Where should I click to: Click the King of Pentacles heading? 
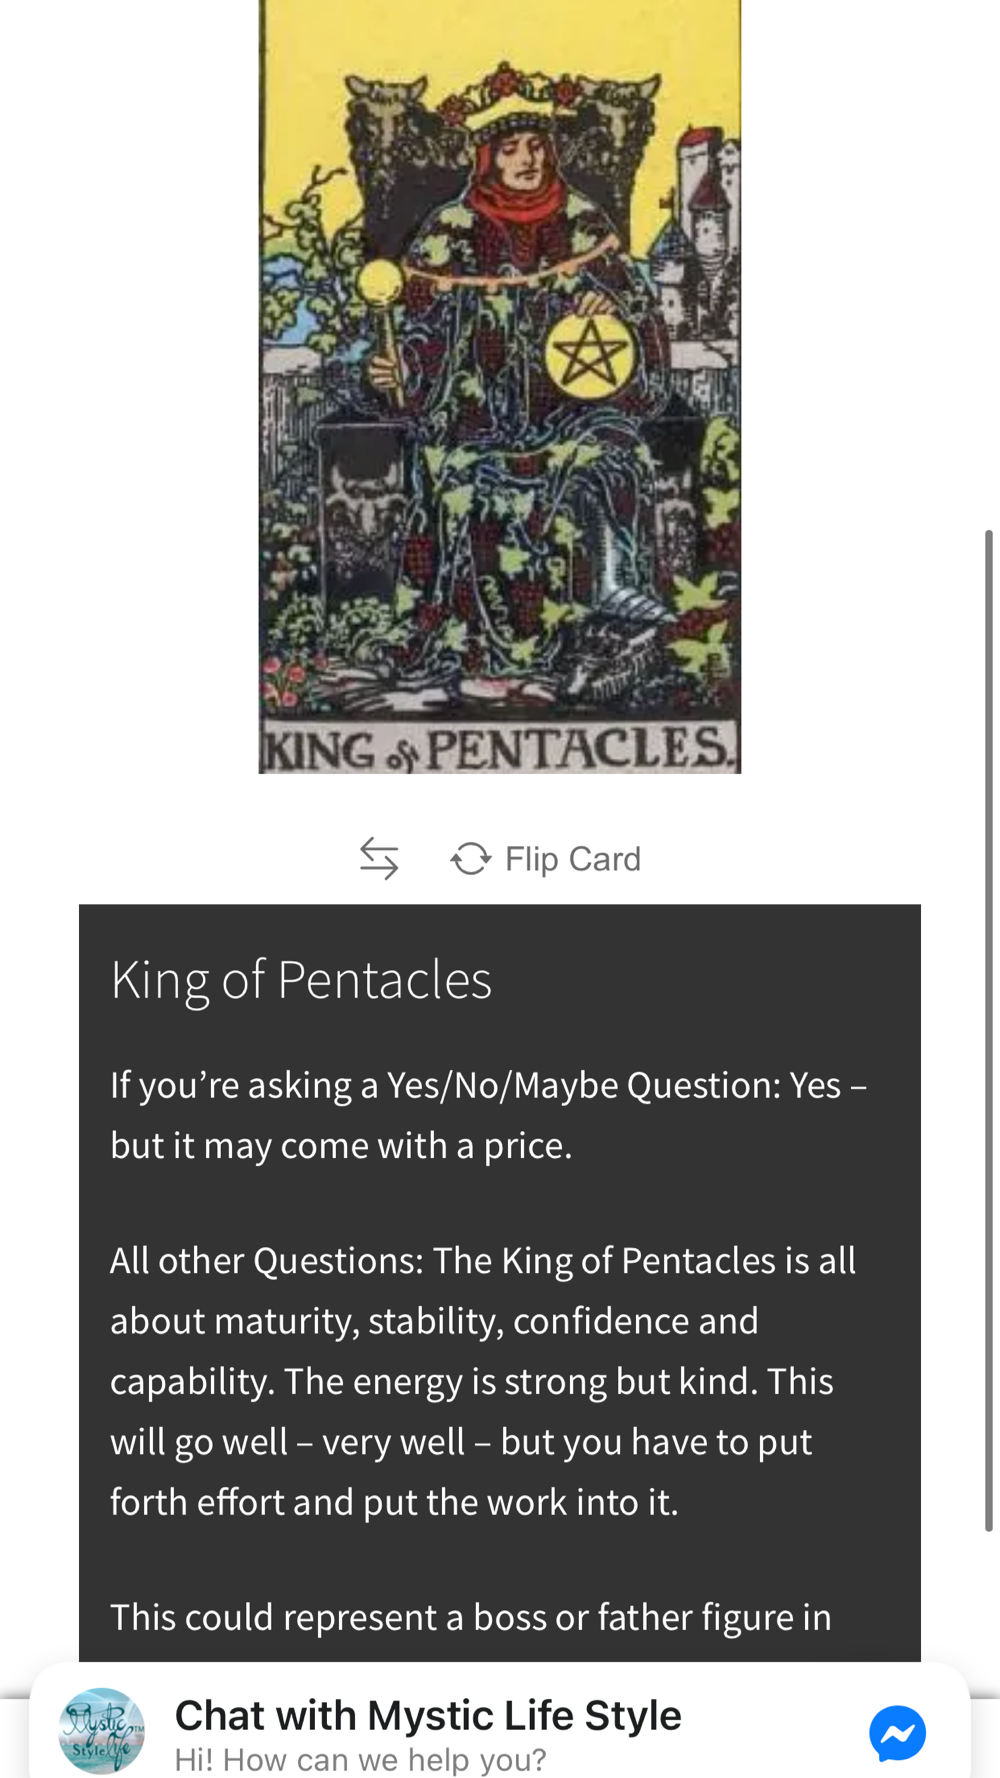[x=301, y=979]
